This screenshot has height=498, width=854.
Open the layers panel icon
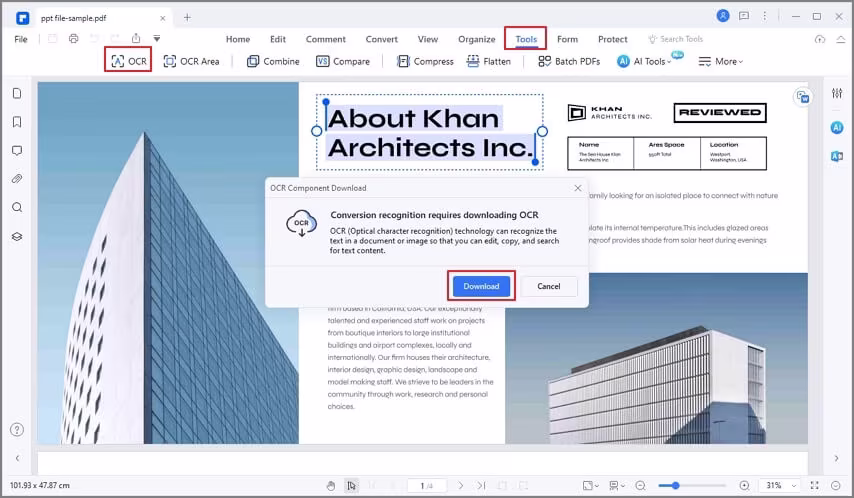point(17,236)
